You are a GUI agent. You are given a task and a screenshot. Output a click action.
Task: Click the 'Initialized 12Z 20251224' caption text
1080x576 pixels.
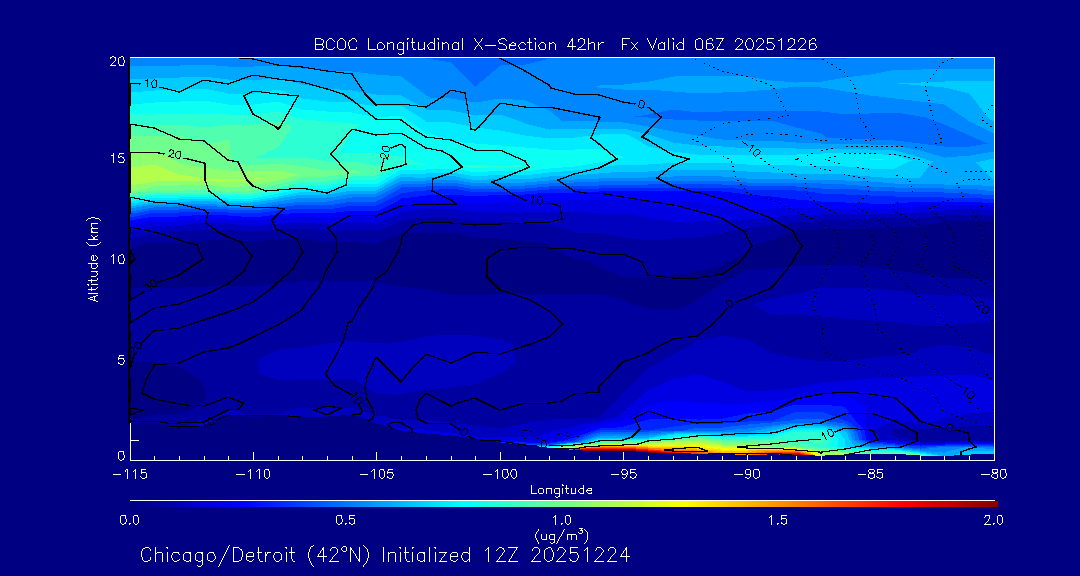tap(506, 555)
